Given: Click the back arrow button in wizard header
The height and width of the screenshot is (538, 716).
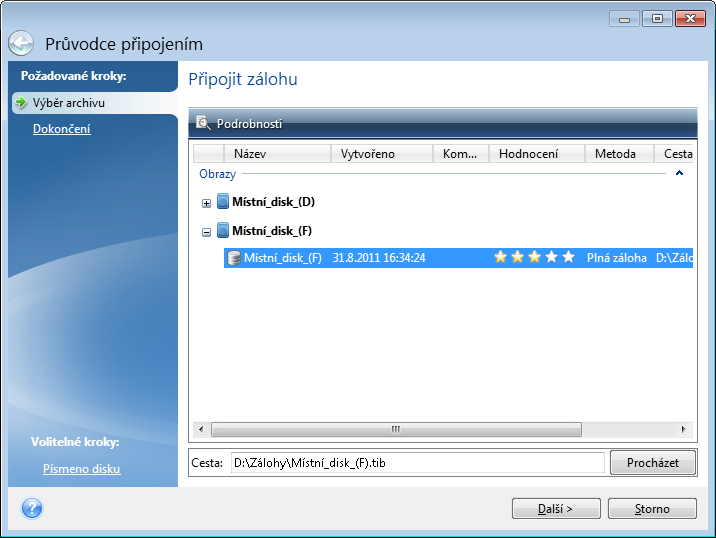Looking at the screenshot, I should 21,43.
